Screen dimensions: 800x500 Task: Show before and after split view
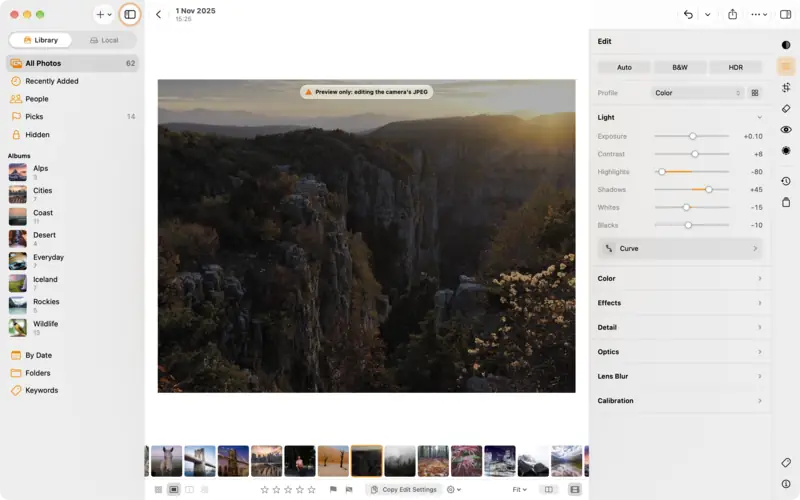[548, 489]
